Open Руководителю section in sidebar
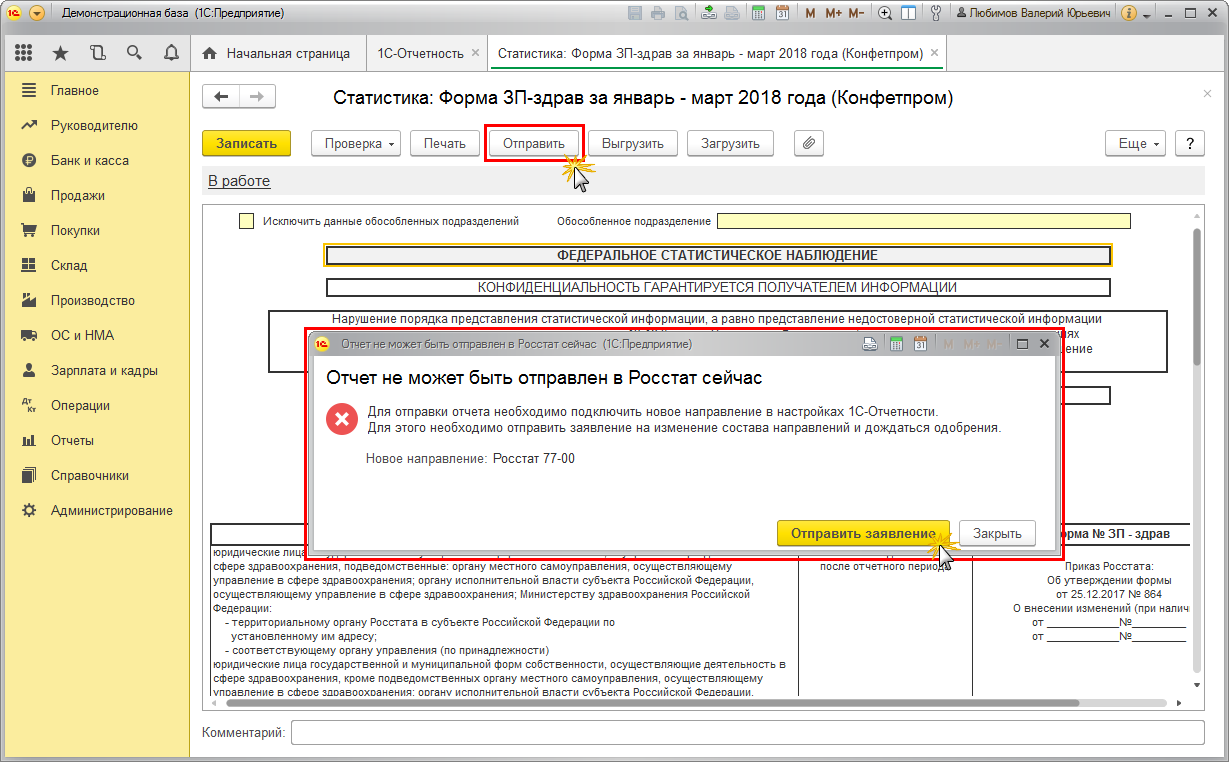The width and height of the screenshot is (1229, 762). [x=95, y=125]
